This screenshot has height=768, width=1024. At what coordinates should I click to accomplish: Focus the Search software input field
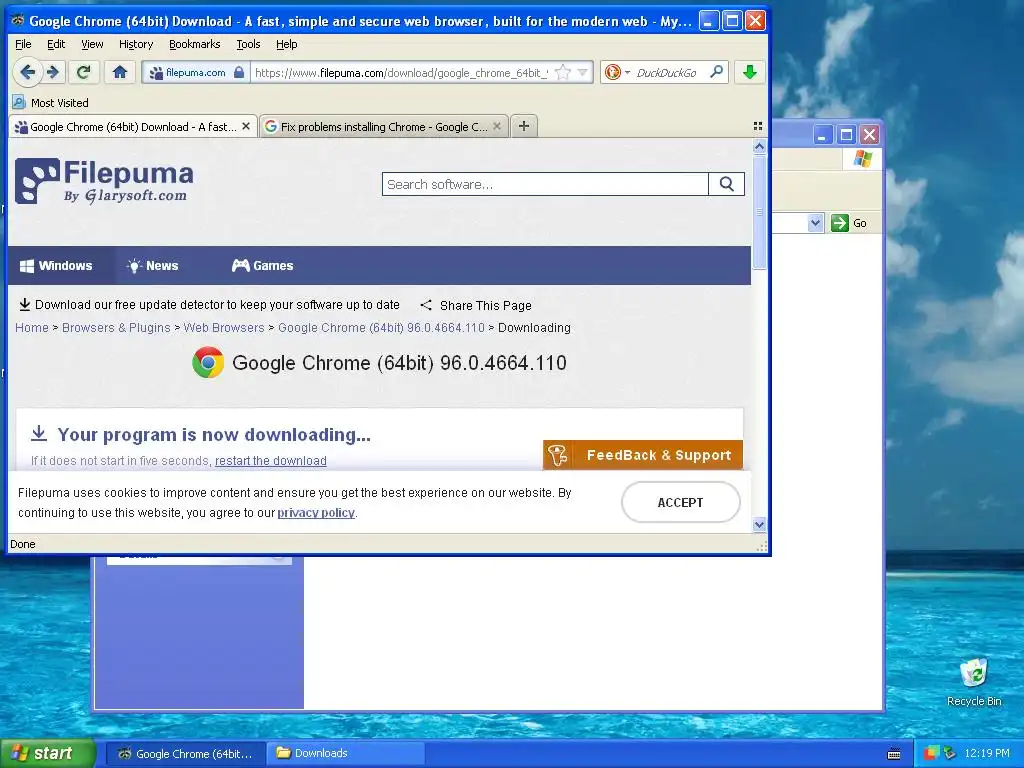[x=545, y=184]
